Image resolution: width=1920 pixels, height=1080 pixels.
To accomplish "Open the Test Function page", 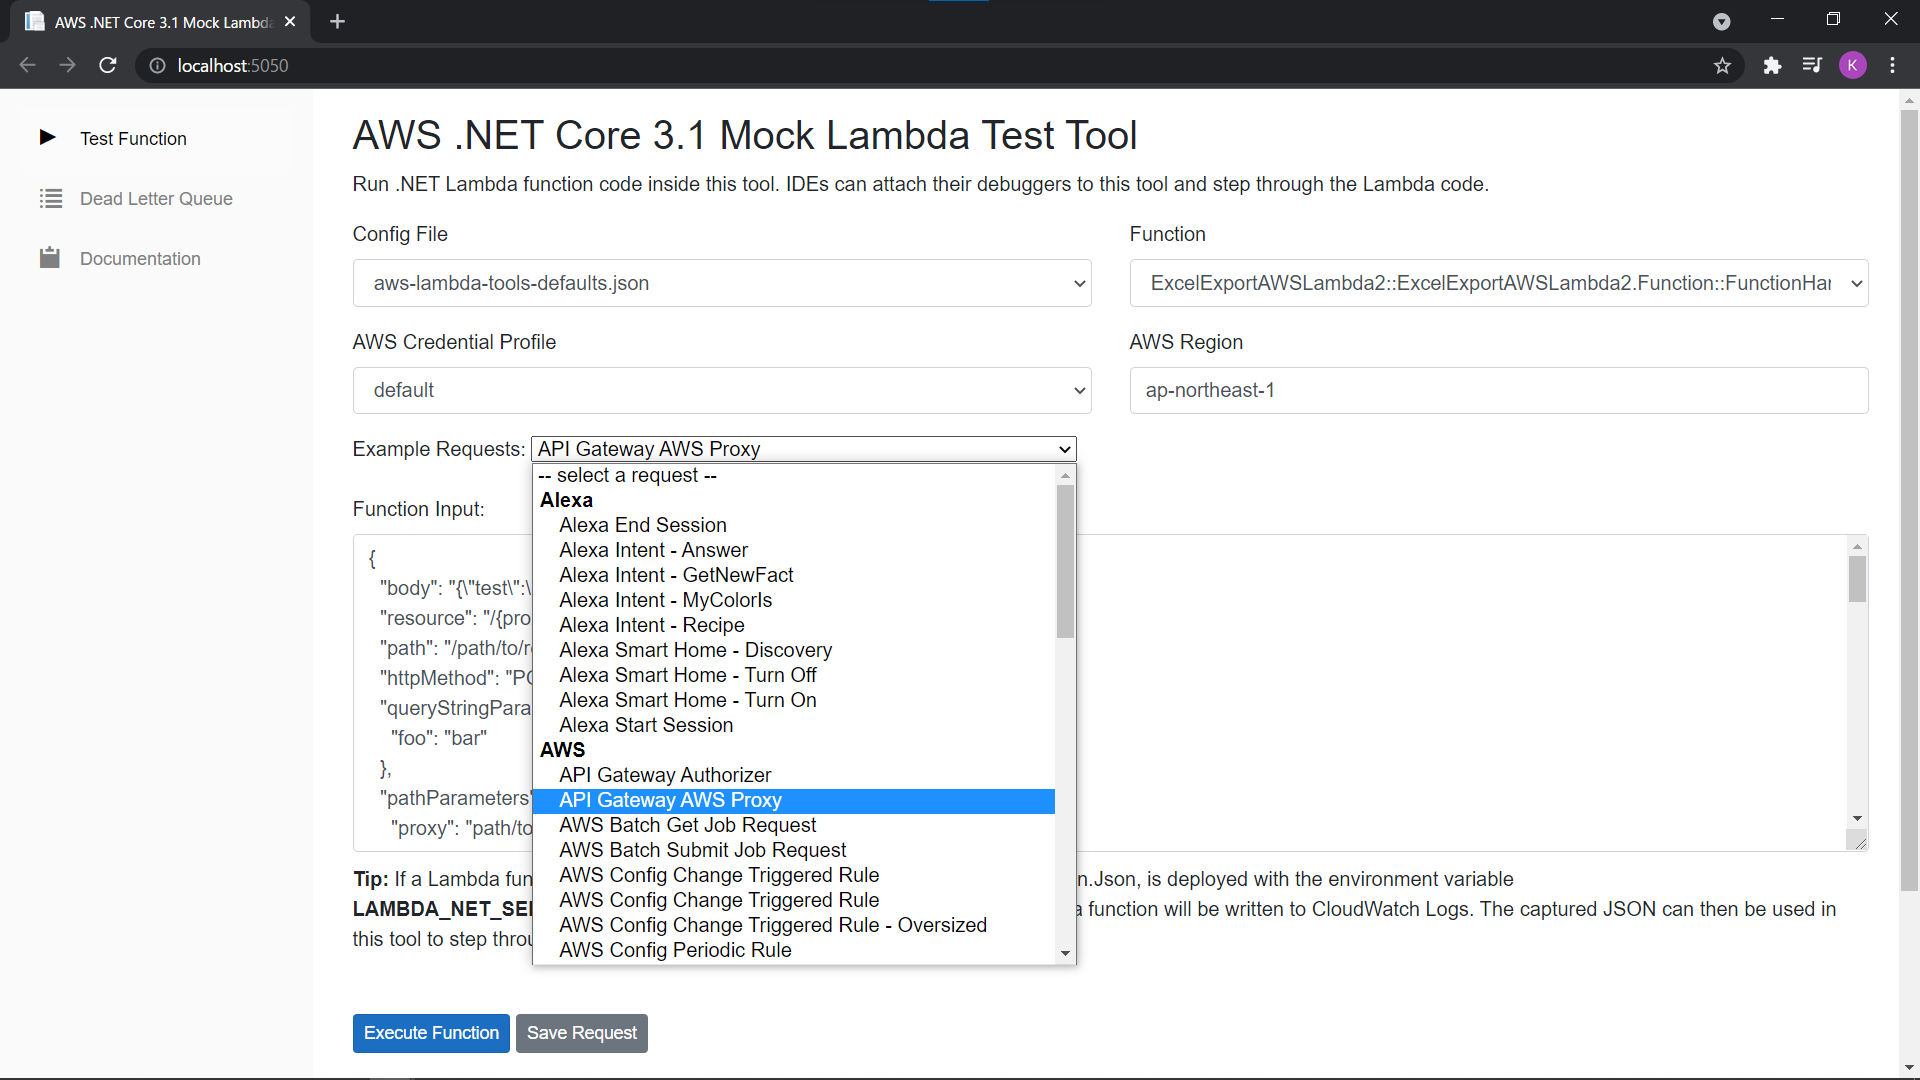I will tap(133, 139).
